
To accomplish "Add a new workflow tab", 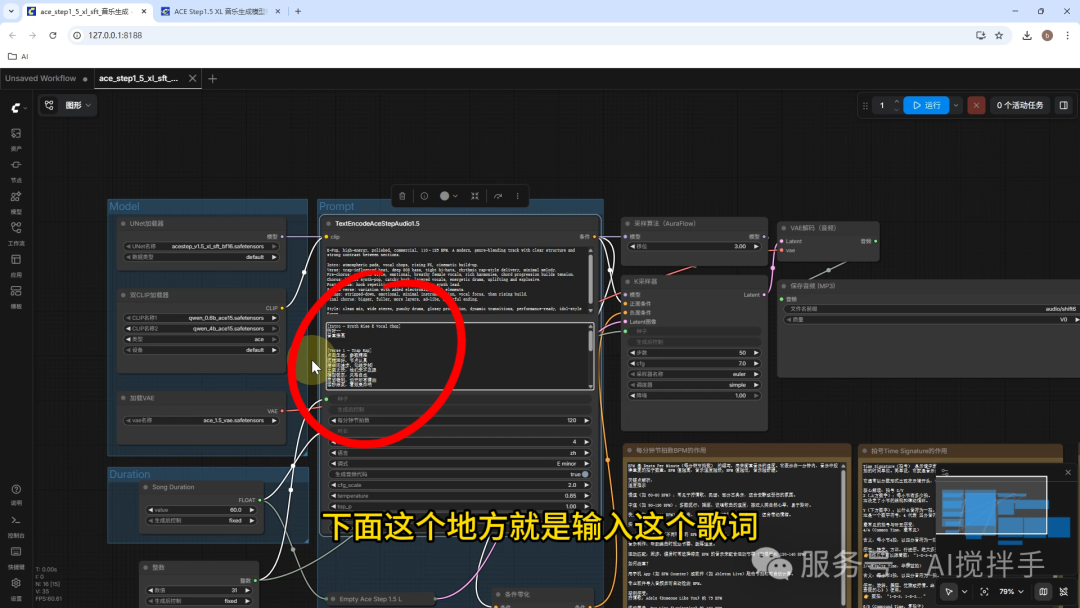I will click(212, 78).
